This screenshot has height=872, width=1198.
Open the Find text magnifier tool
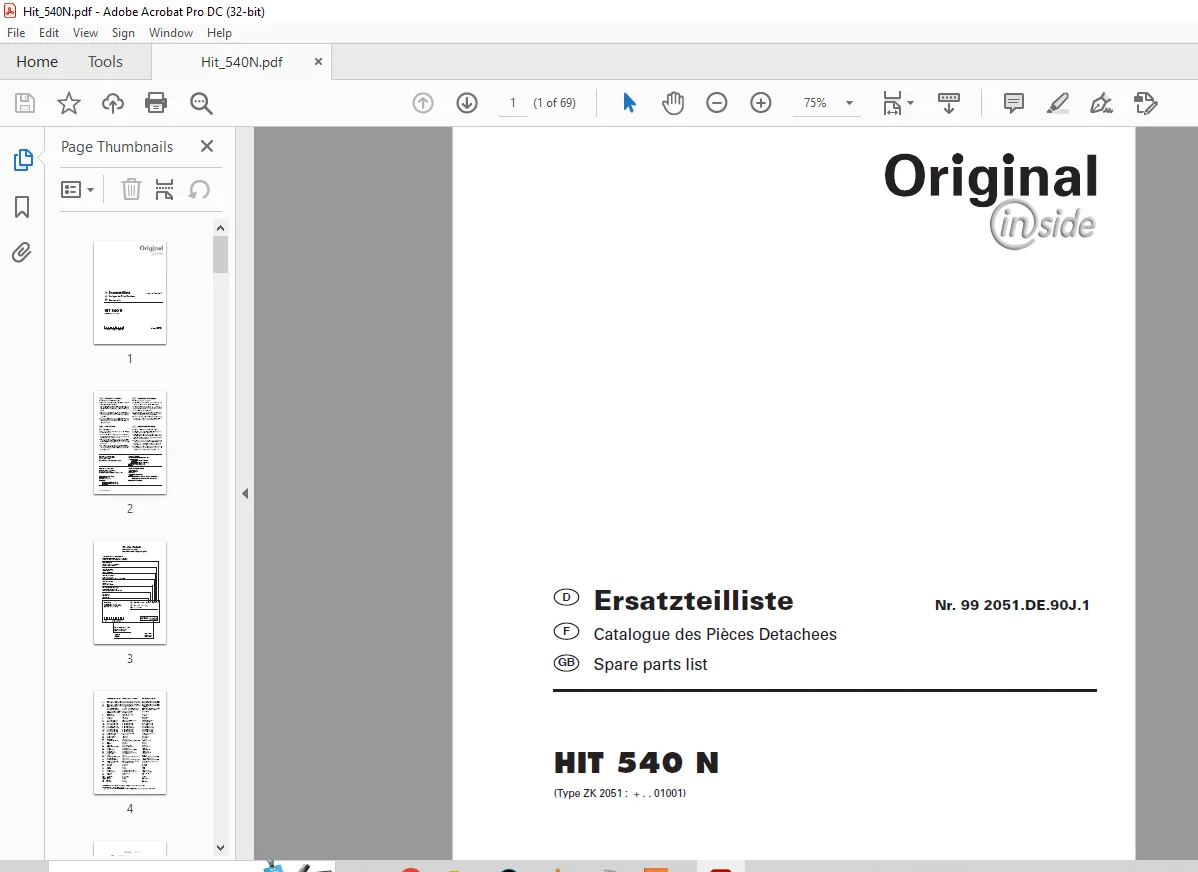[201, 103]
